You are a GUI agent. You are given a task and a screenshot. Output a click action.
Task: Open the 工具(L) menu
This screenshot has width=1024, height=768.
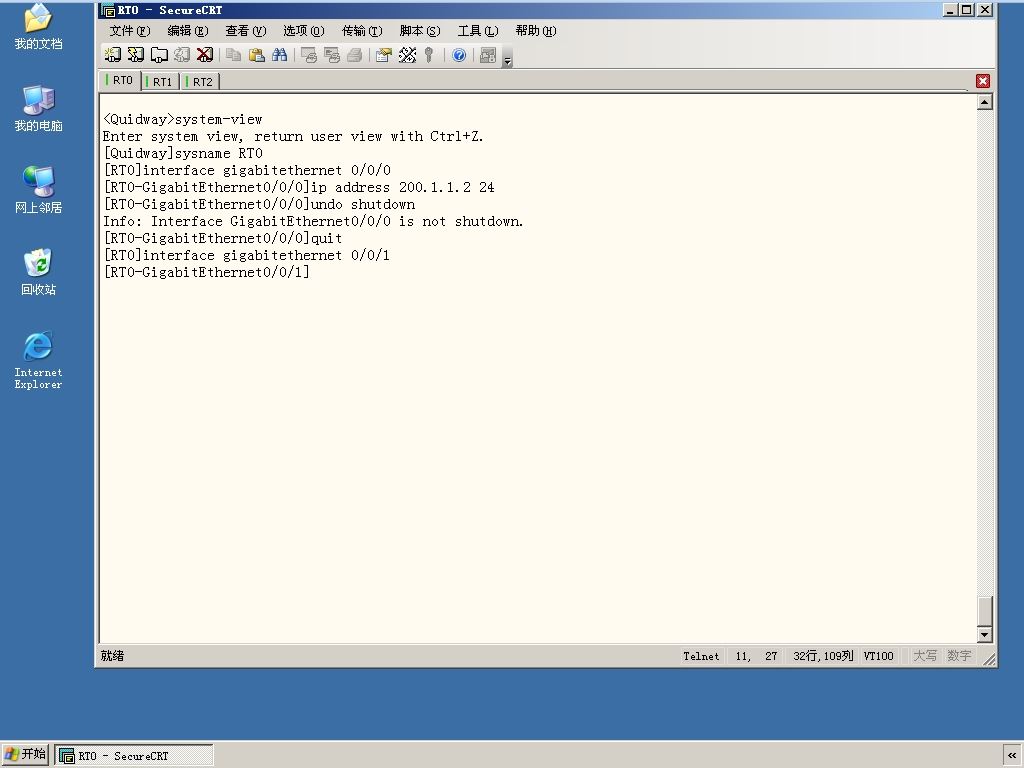pos(478,31)
